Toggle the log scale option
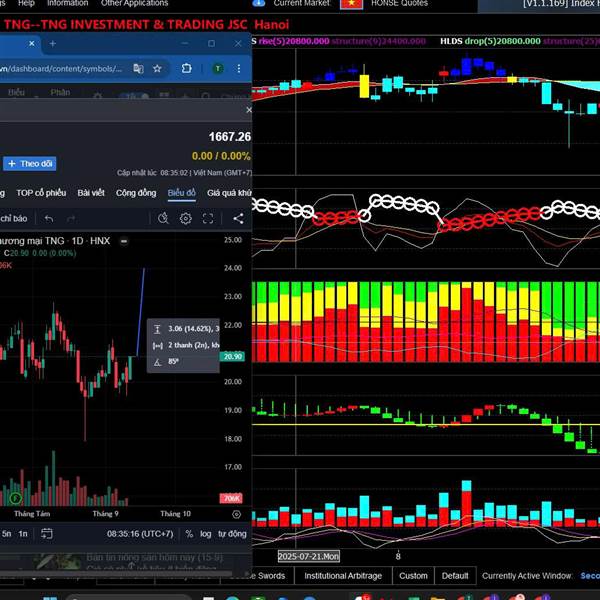 [205, 533]
